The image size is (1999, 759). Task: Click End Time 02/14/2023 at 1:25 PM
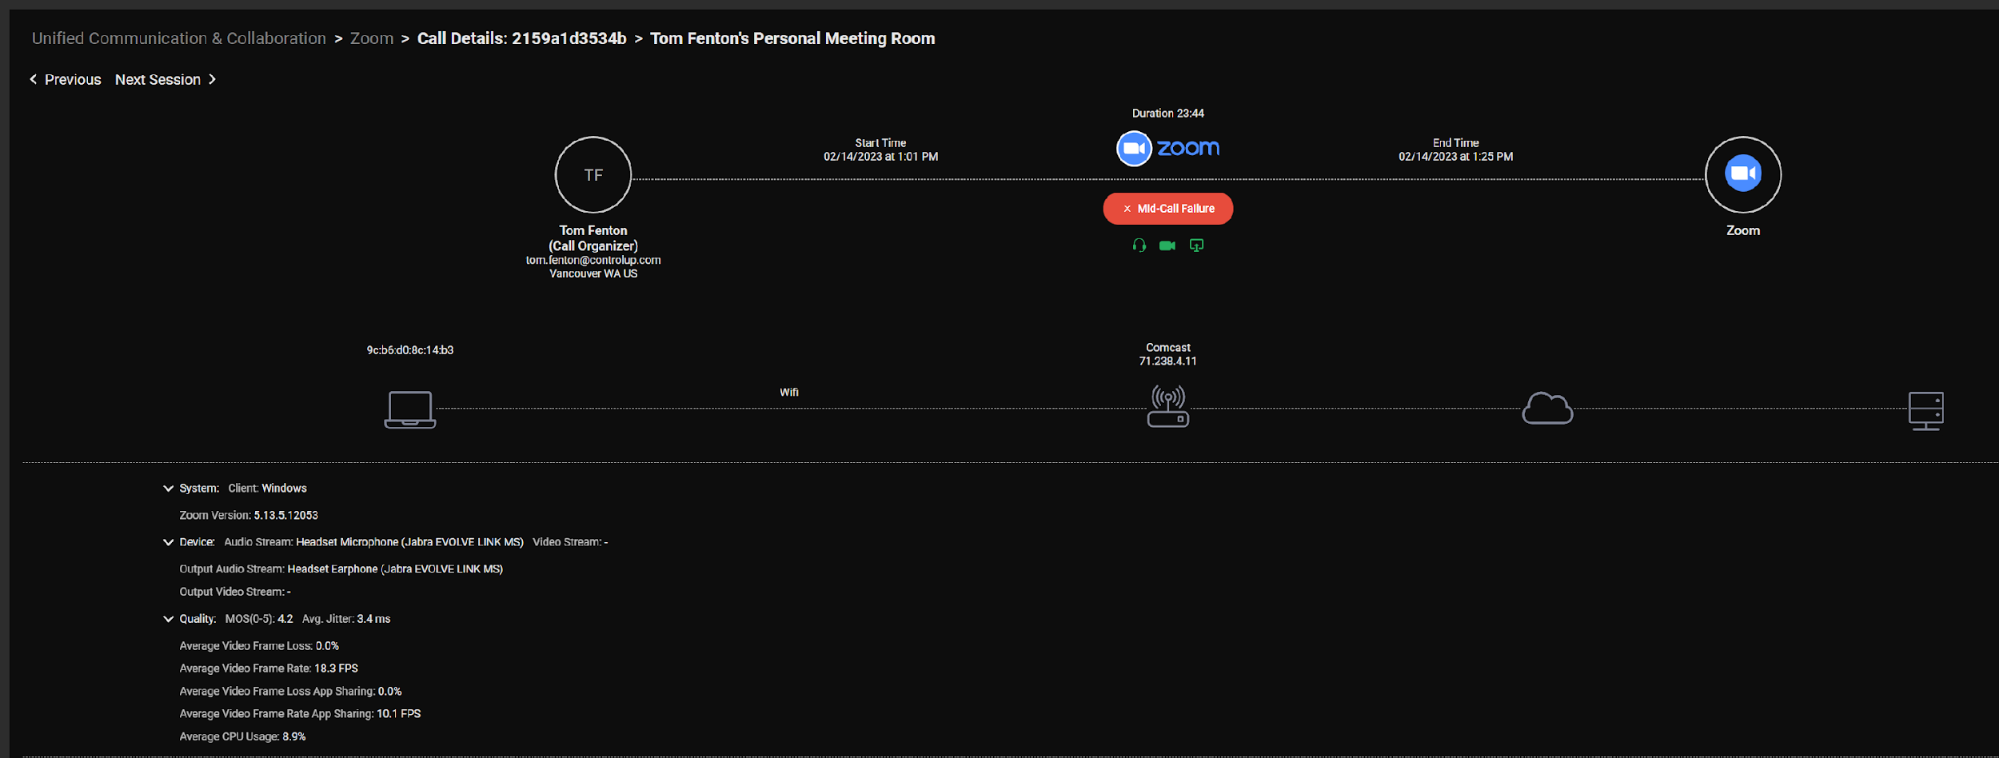[1456, 150]
